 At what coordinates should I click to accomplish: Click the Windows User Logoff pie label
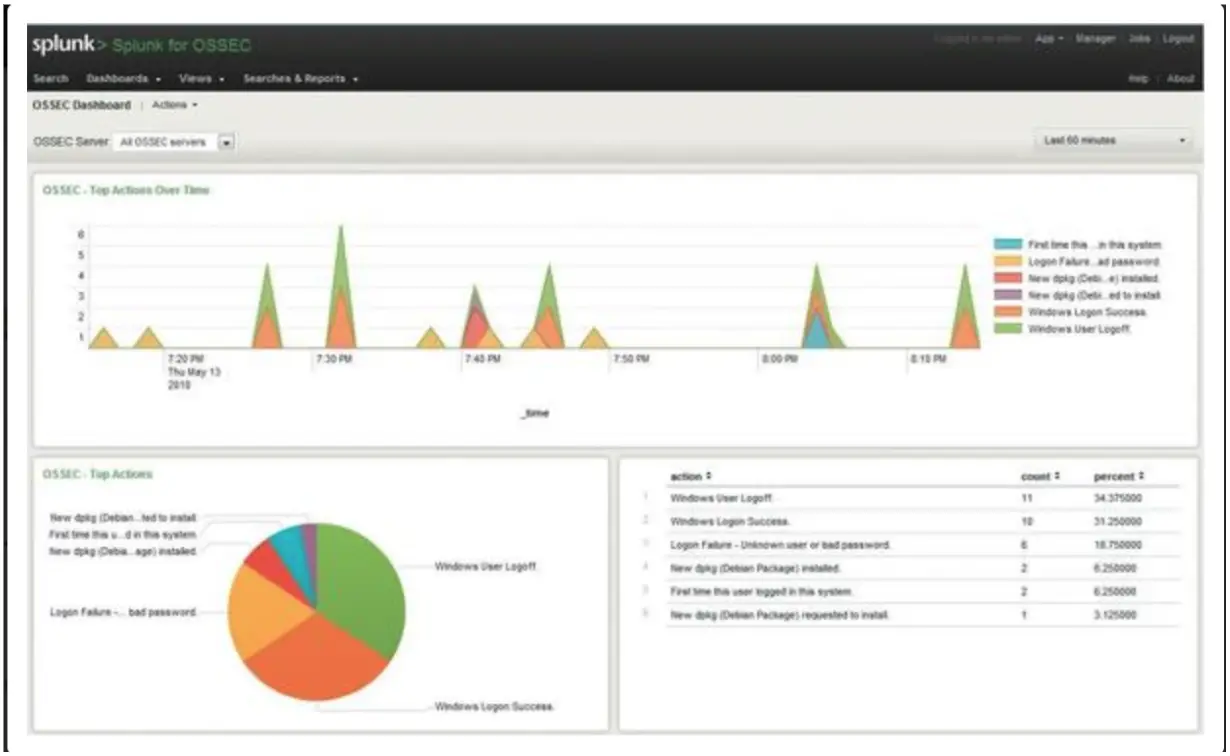tap(487, 566)
